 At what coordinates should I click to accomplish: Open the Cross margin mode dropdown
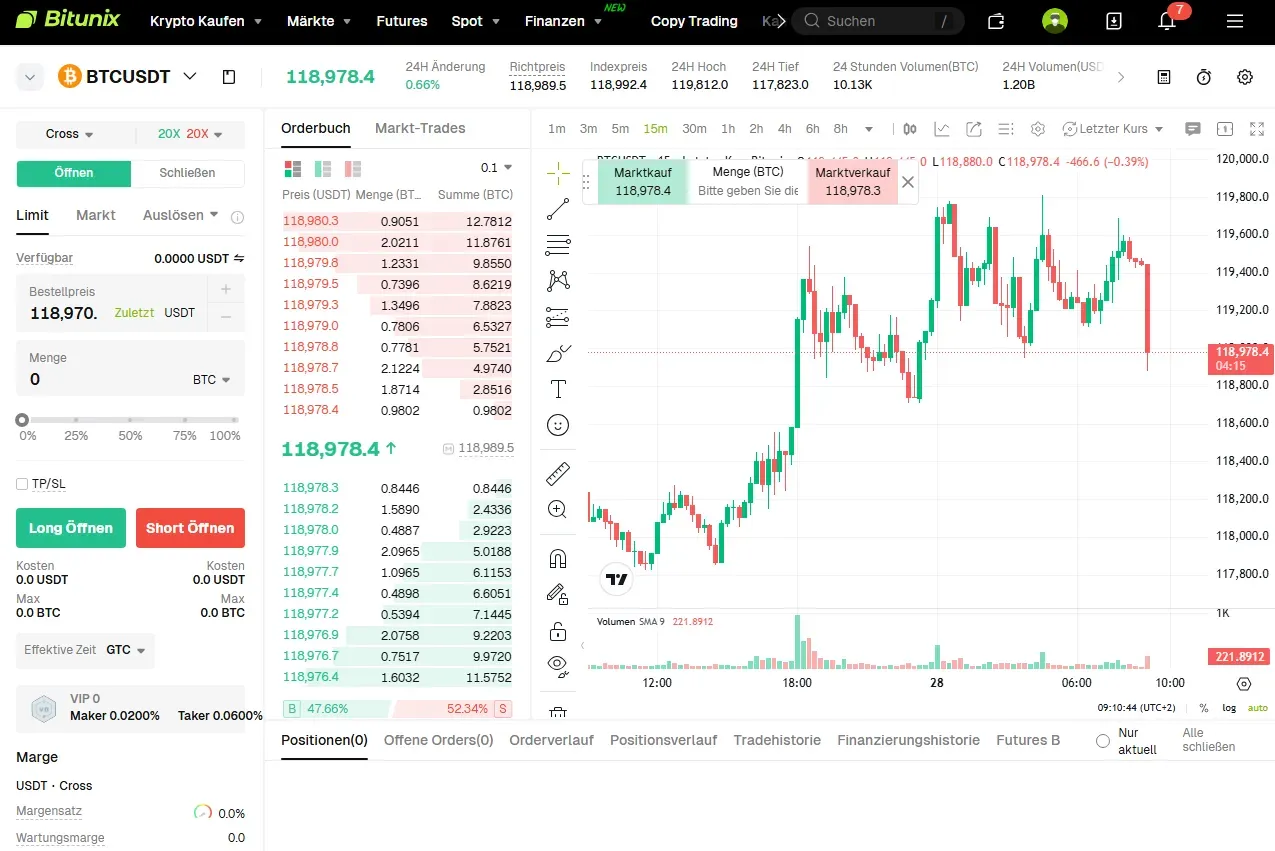click(70, 134)
